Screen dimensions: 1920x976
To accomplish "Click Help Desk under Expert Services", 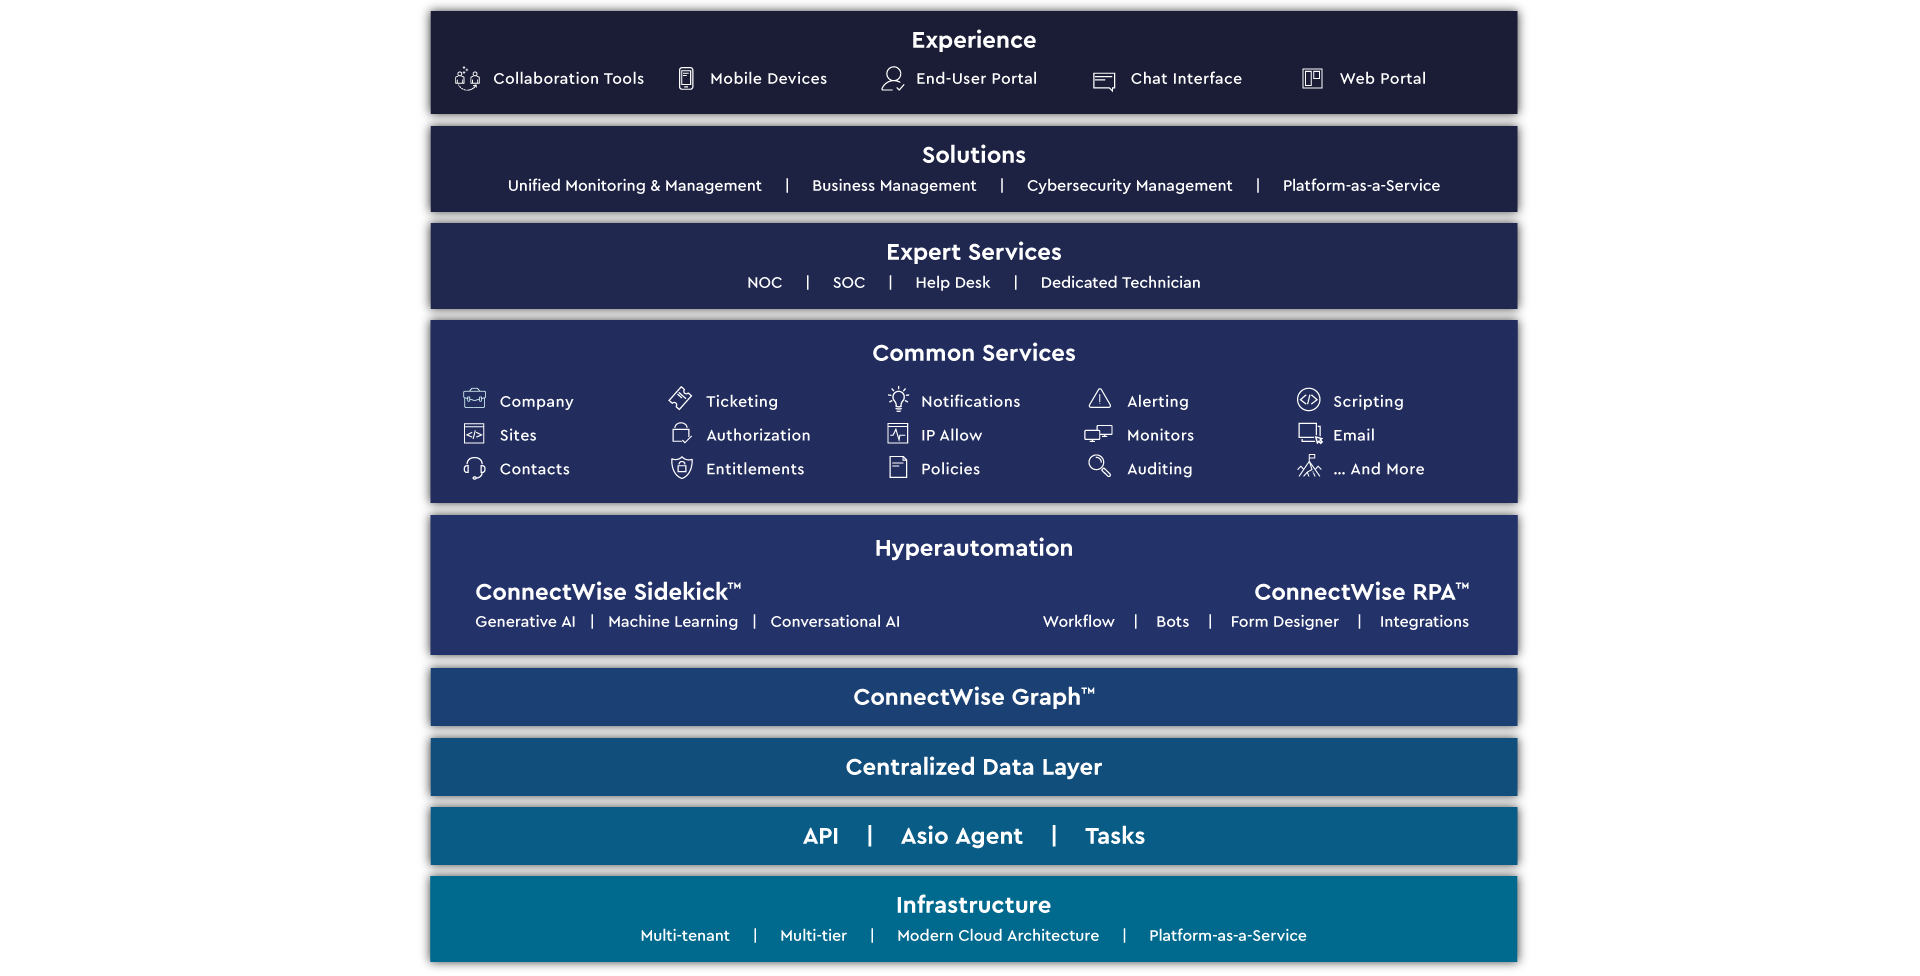I will (x=952, y=283).
